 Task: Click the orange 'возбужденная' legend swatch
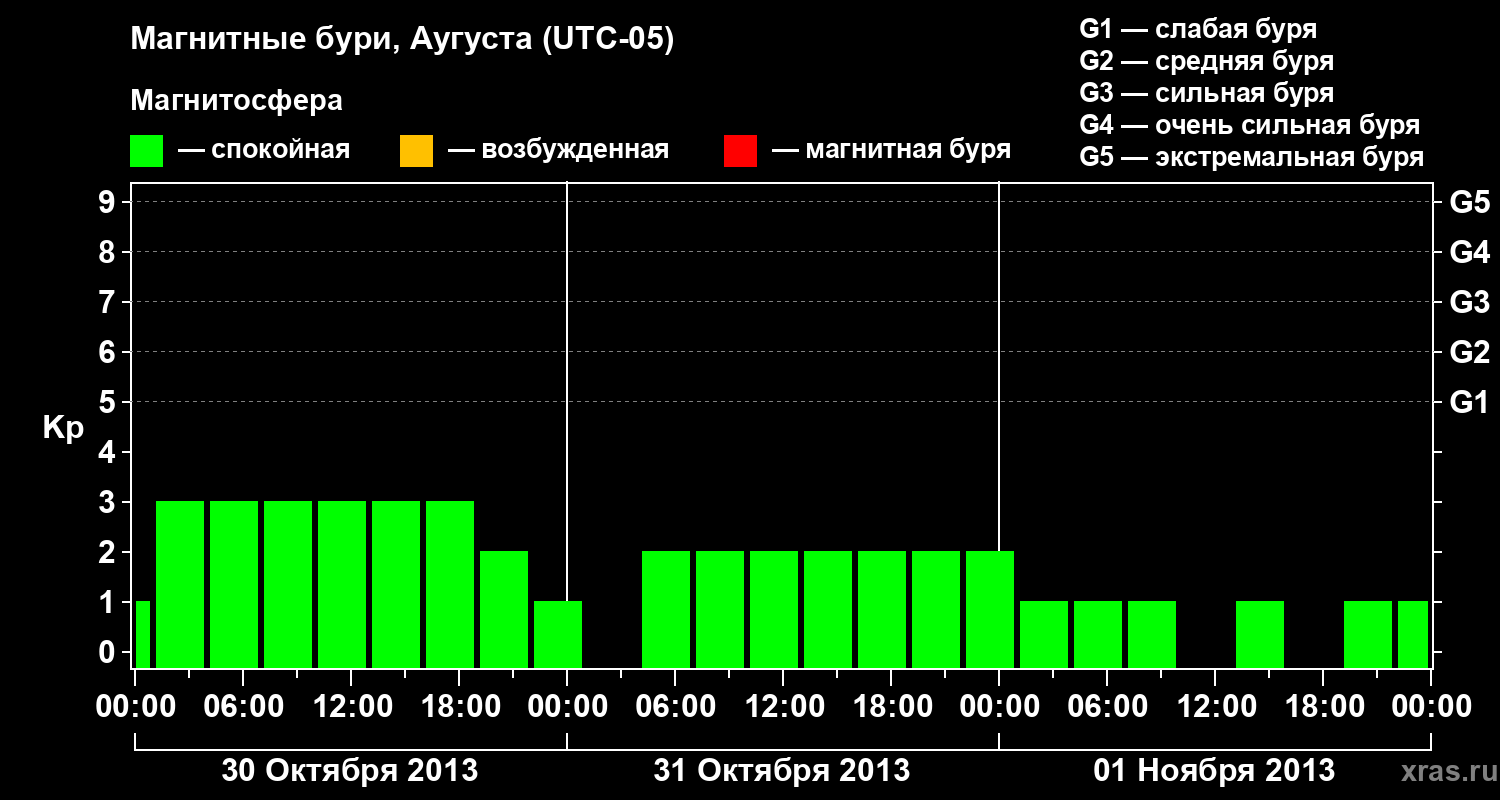pos(416,151)
